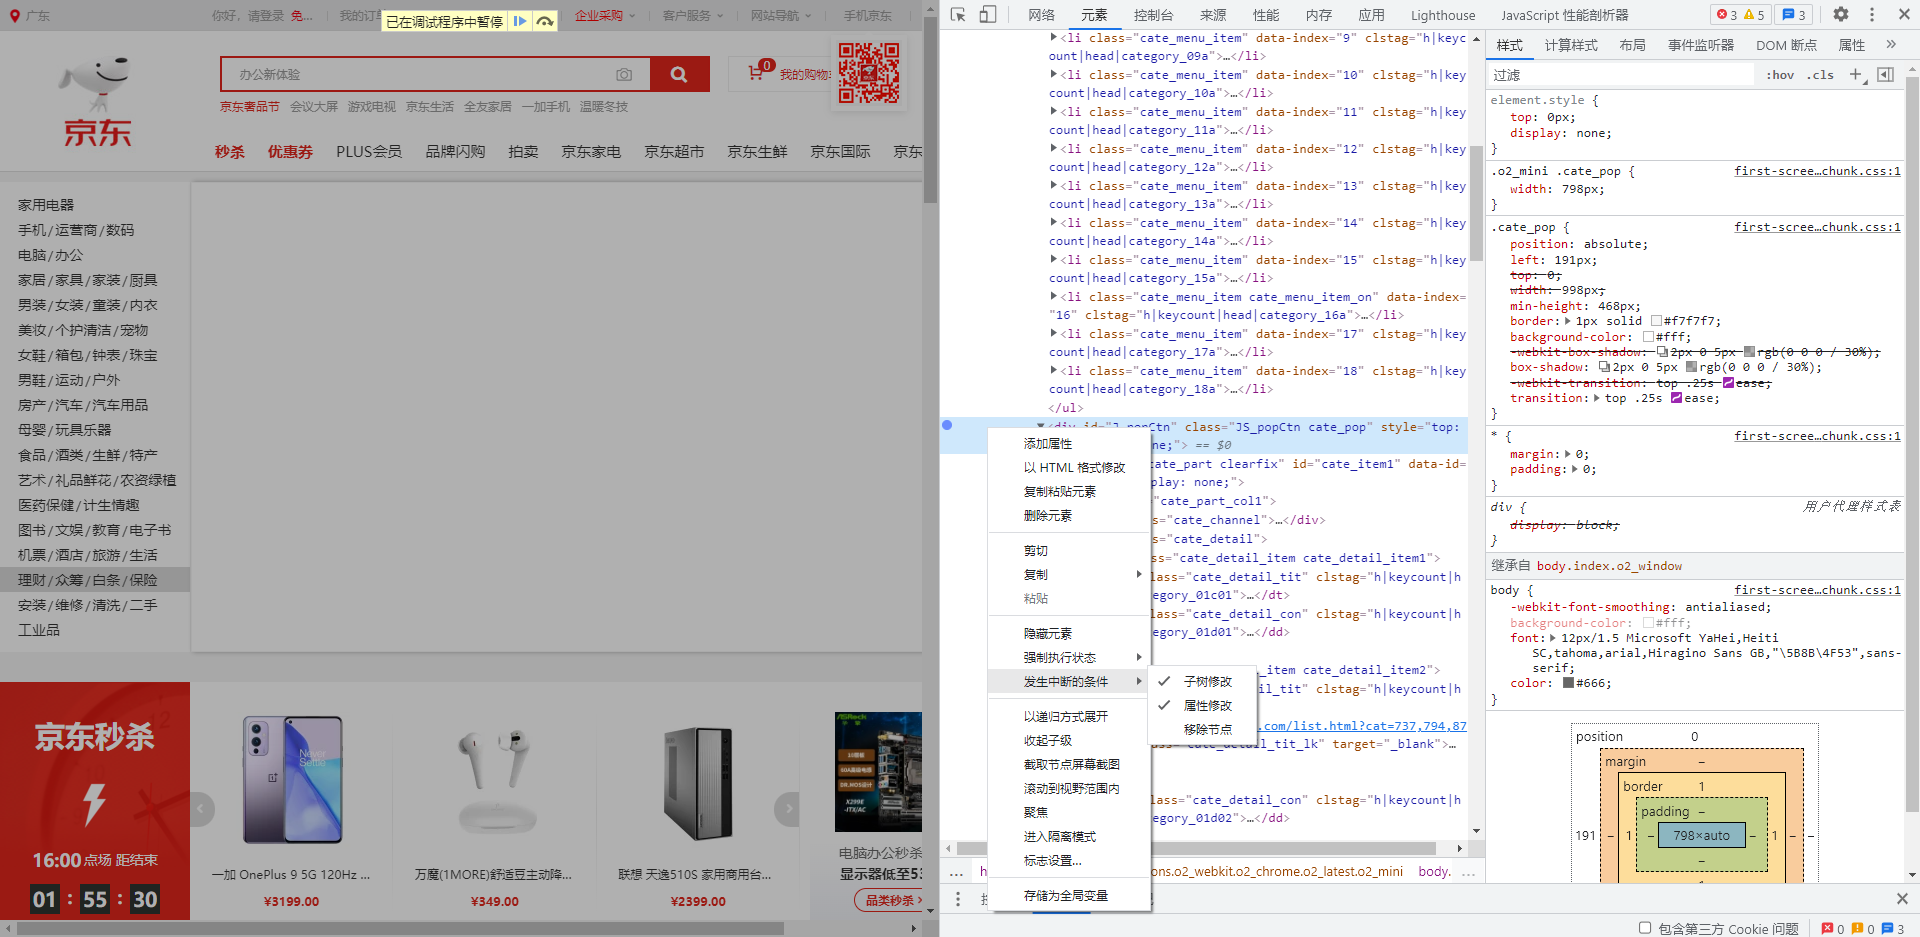The width and height of the screenshot is (1920, 937).
Task: Open shadow editor icon for box-shadow
Action: point(1604,368)
